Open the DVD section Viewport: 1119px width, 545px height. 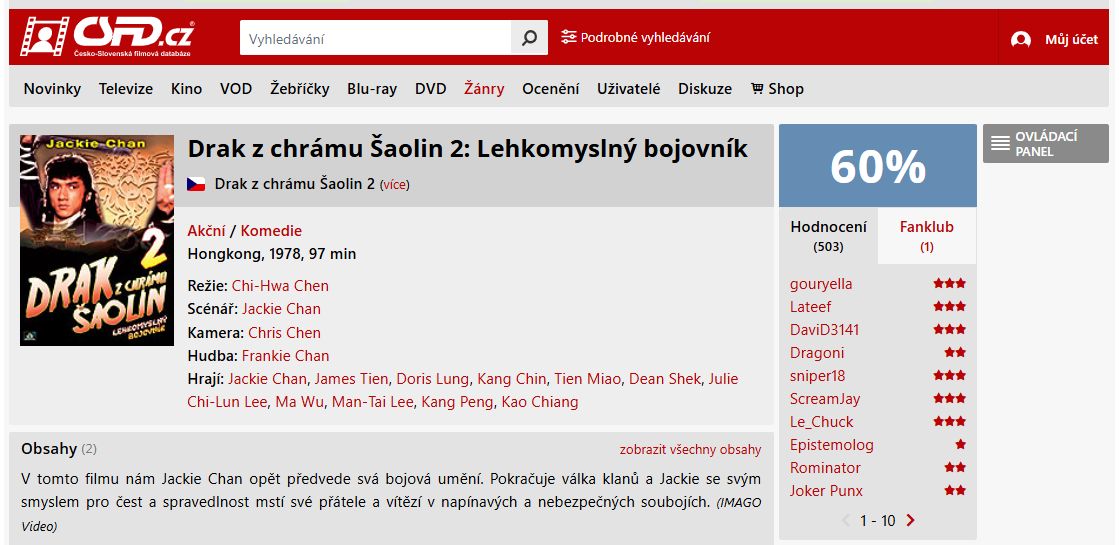(430, 88)
